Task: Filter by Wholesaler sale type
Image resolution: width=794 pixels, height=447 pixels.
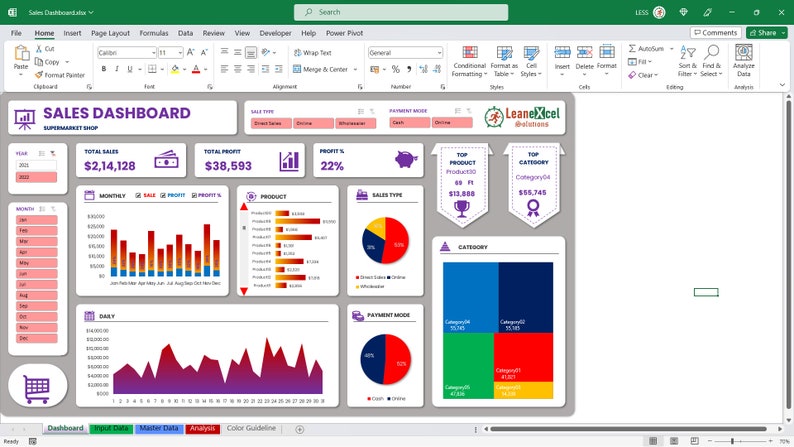Action: click(356, 123)
